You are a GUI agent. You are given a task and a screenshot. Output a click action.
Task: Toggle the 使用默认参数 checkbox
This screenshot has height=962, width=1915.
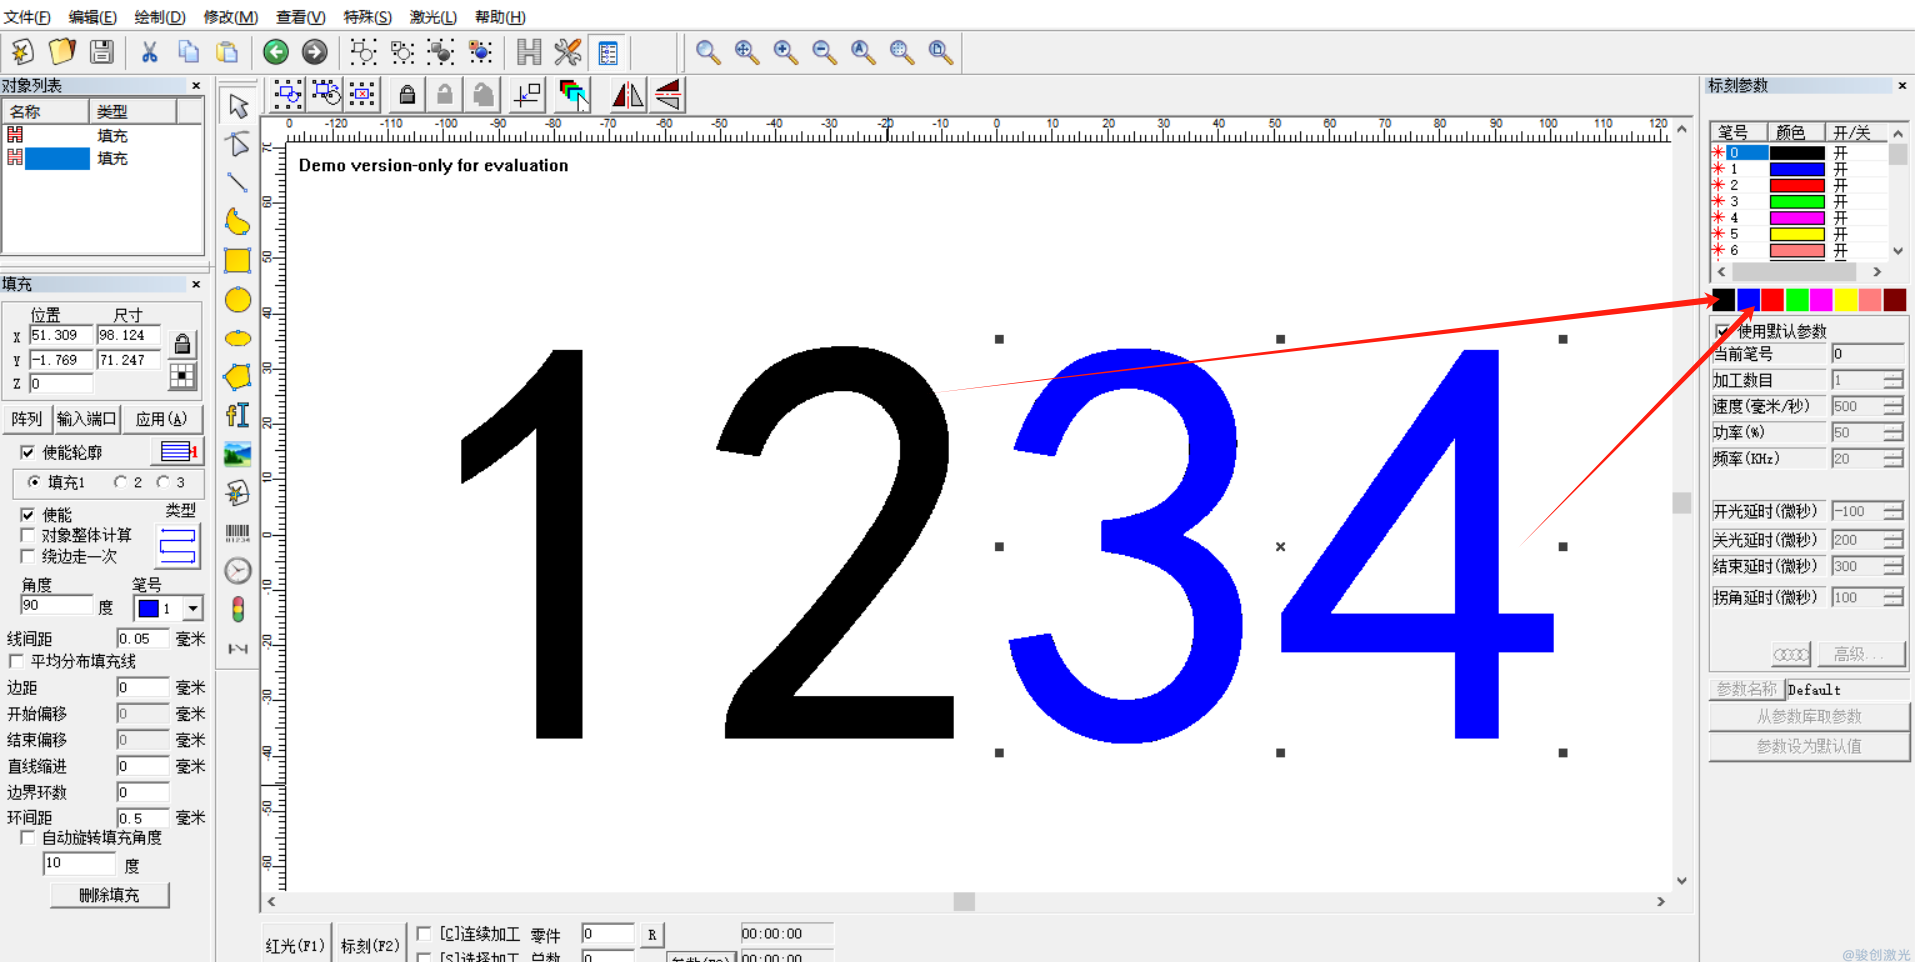[1723, 331]
